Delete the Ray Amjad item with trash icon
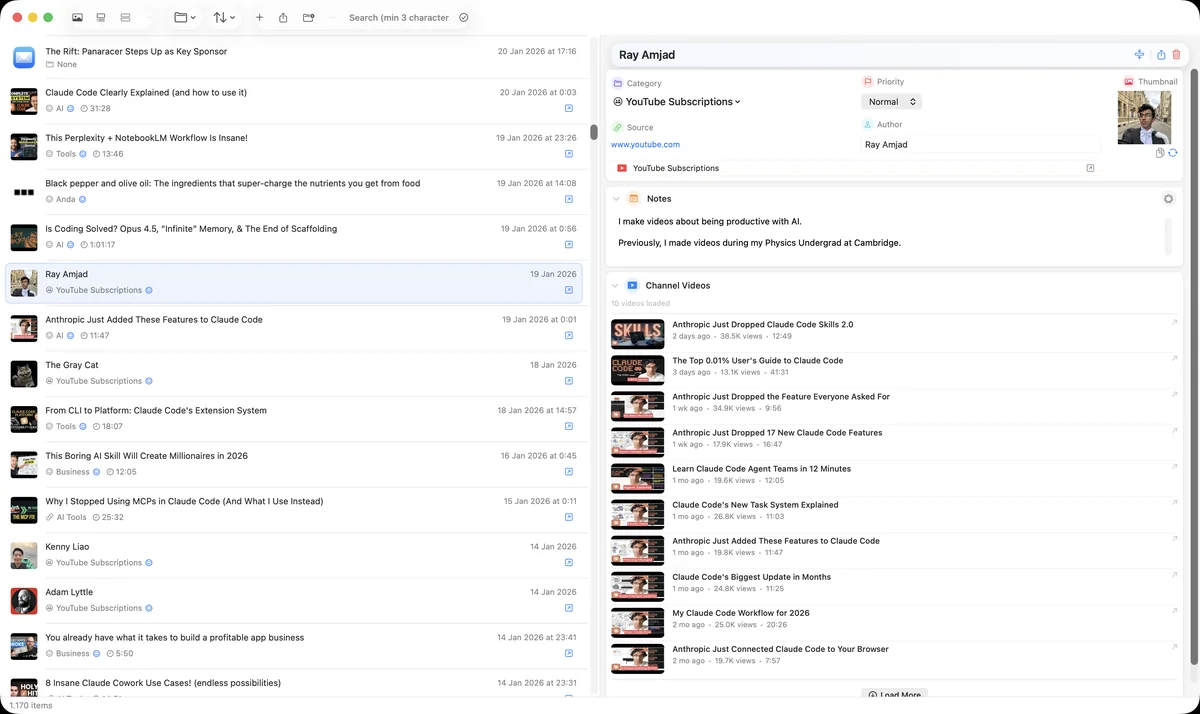The image size is (1200, 714). coord(1177,55)
